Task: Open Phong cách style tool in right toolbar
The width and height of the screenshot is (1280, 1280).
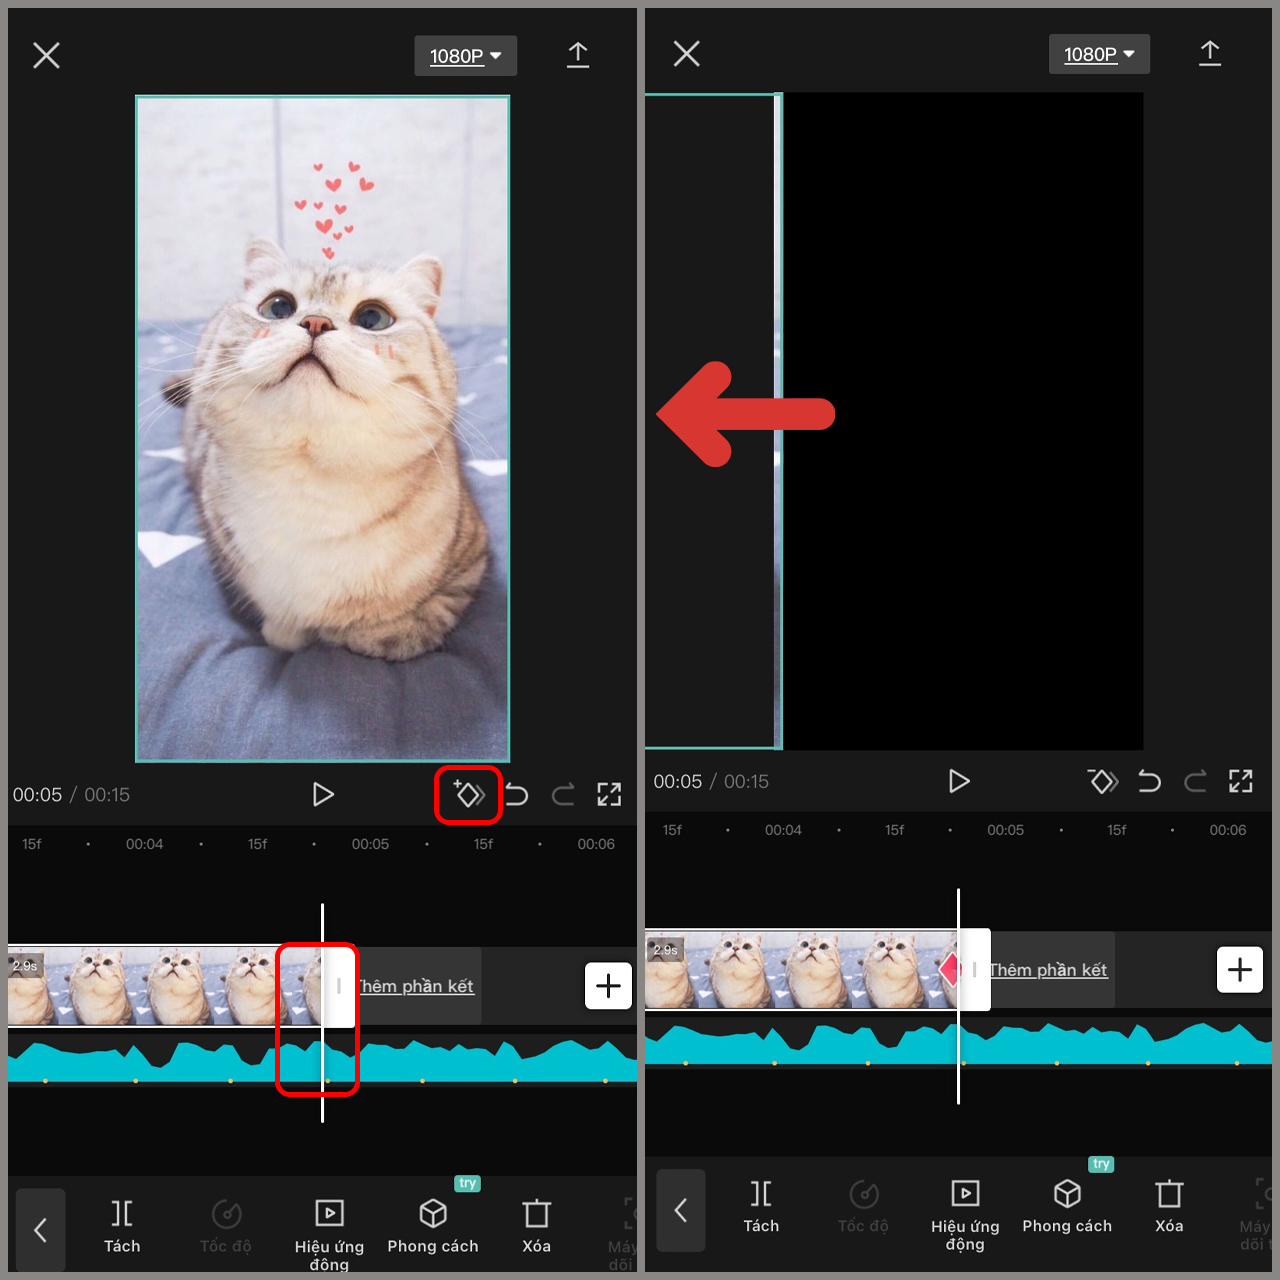Action: click(1067, 1207)
